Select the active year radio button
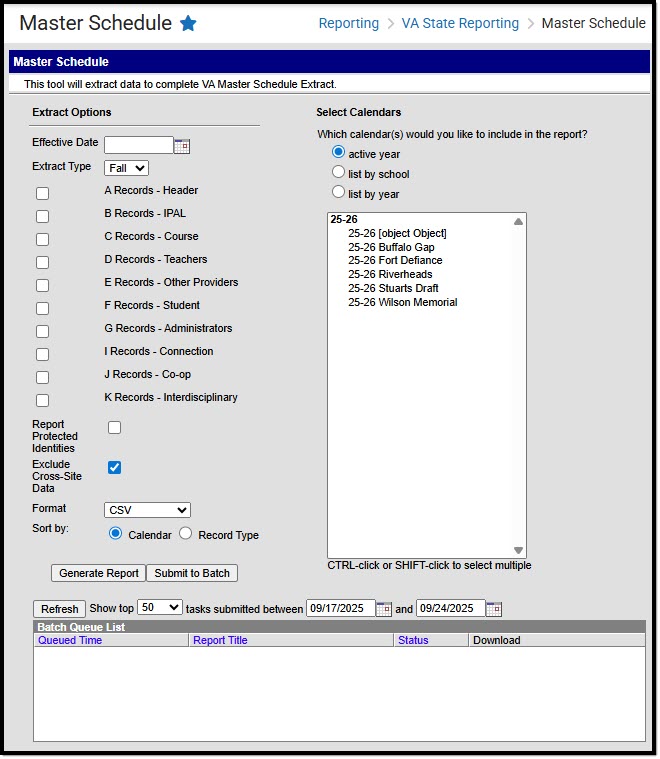This screenshot has width=660, height=759. 338,152
